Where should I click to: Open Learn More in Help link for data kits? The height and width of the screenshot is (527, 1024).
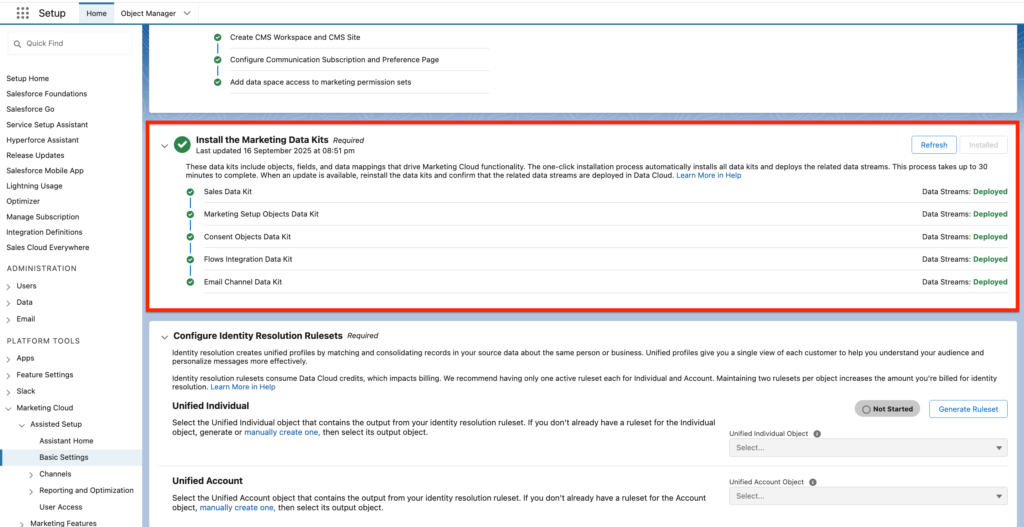708,175
